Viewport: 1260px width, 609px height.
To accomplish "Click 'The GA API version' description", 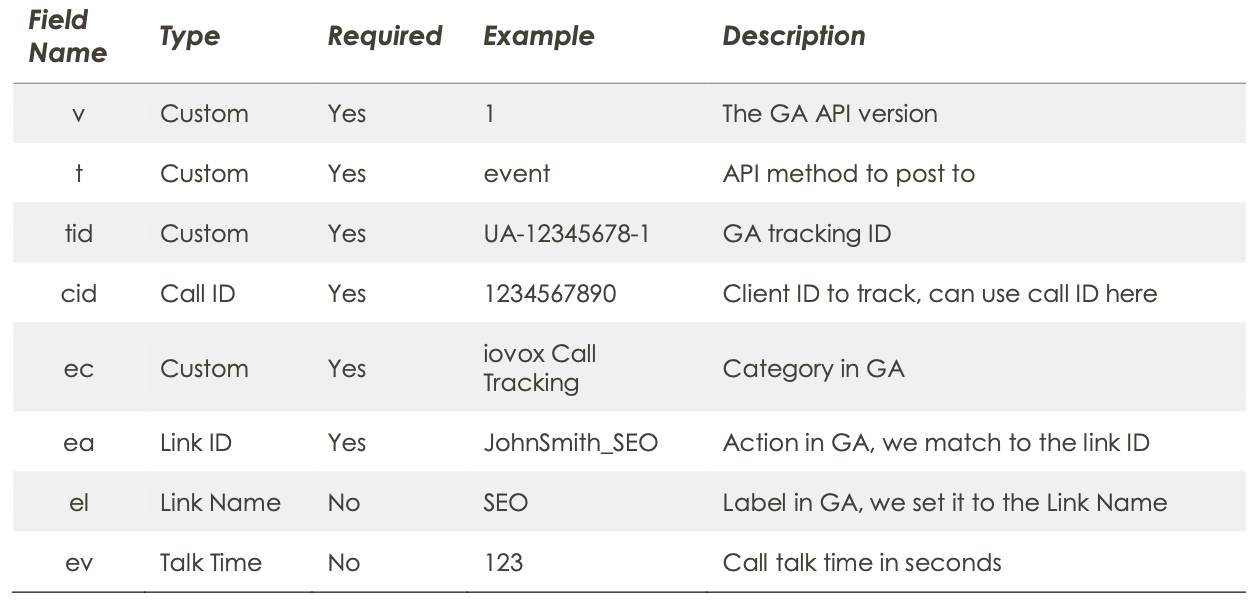I will [829, 114].
